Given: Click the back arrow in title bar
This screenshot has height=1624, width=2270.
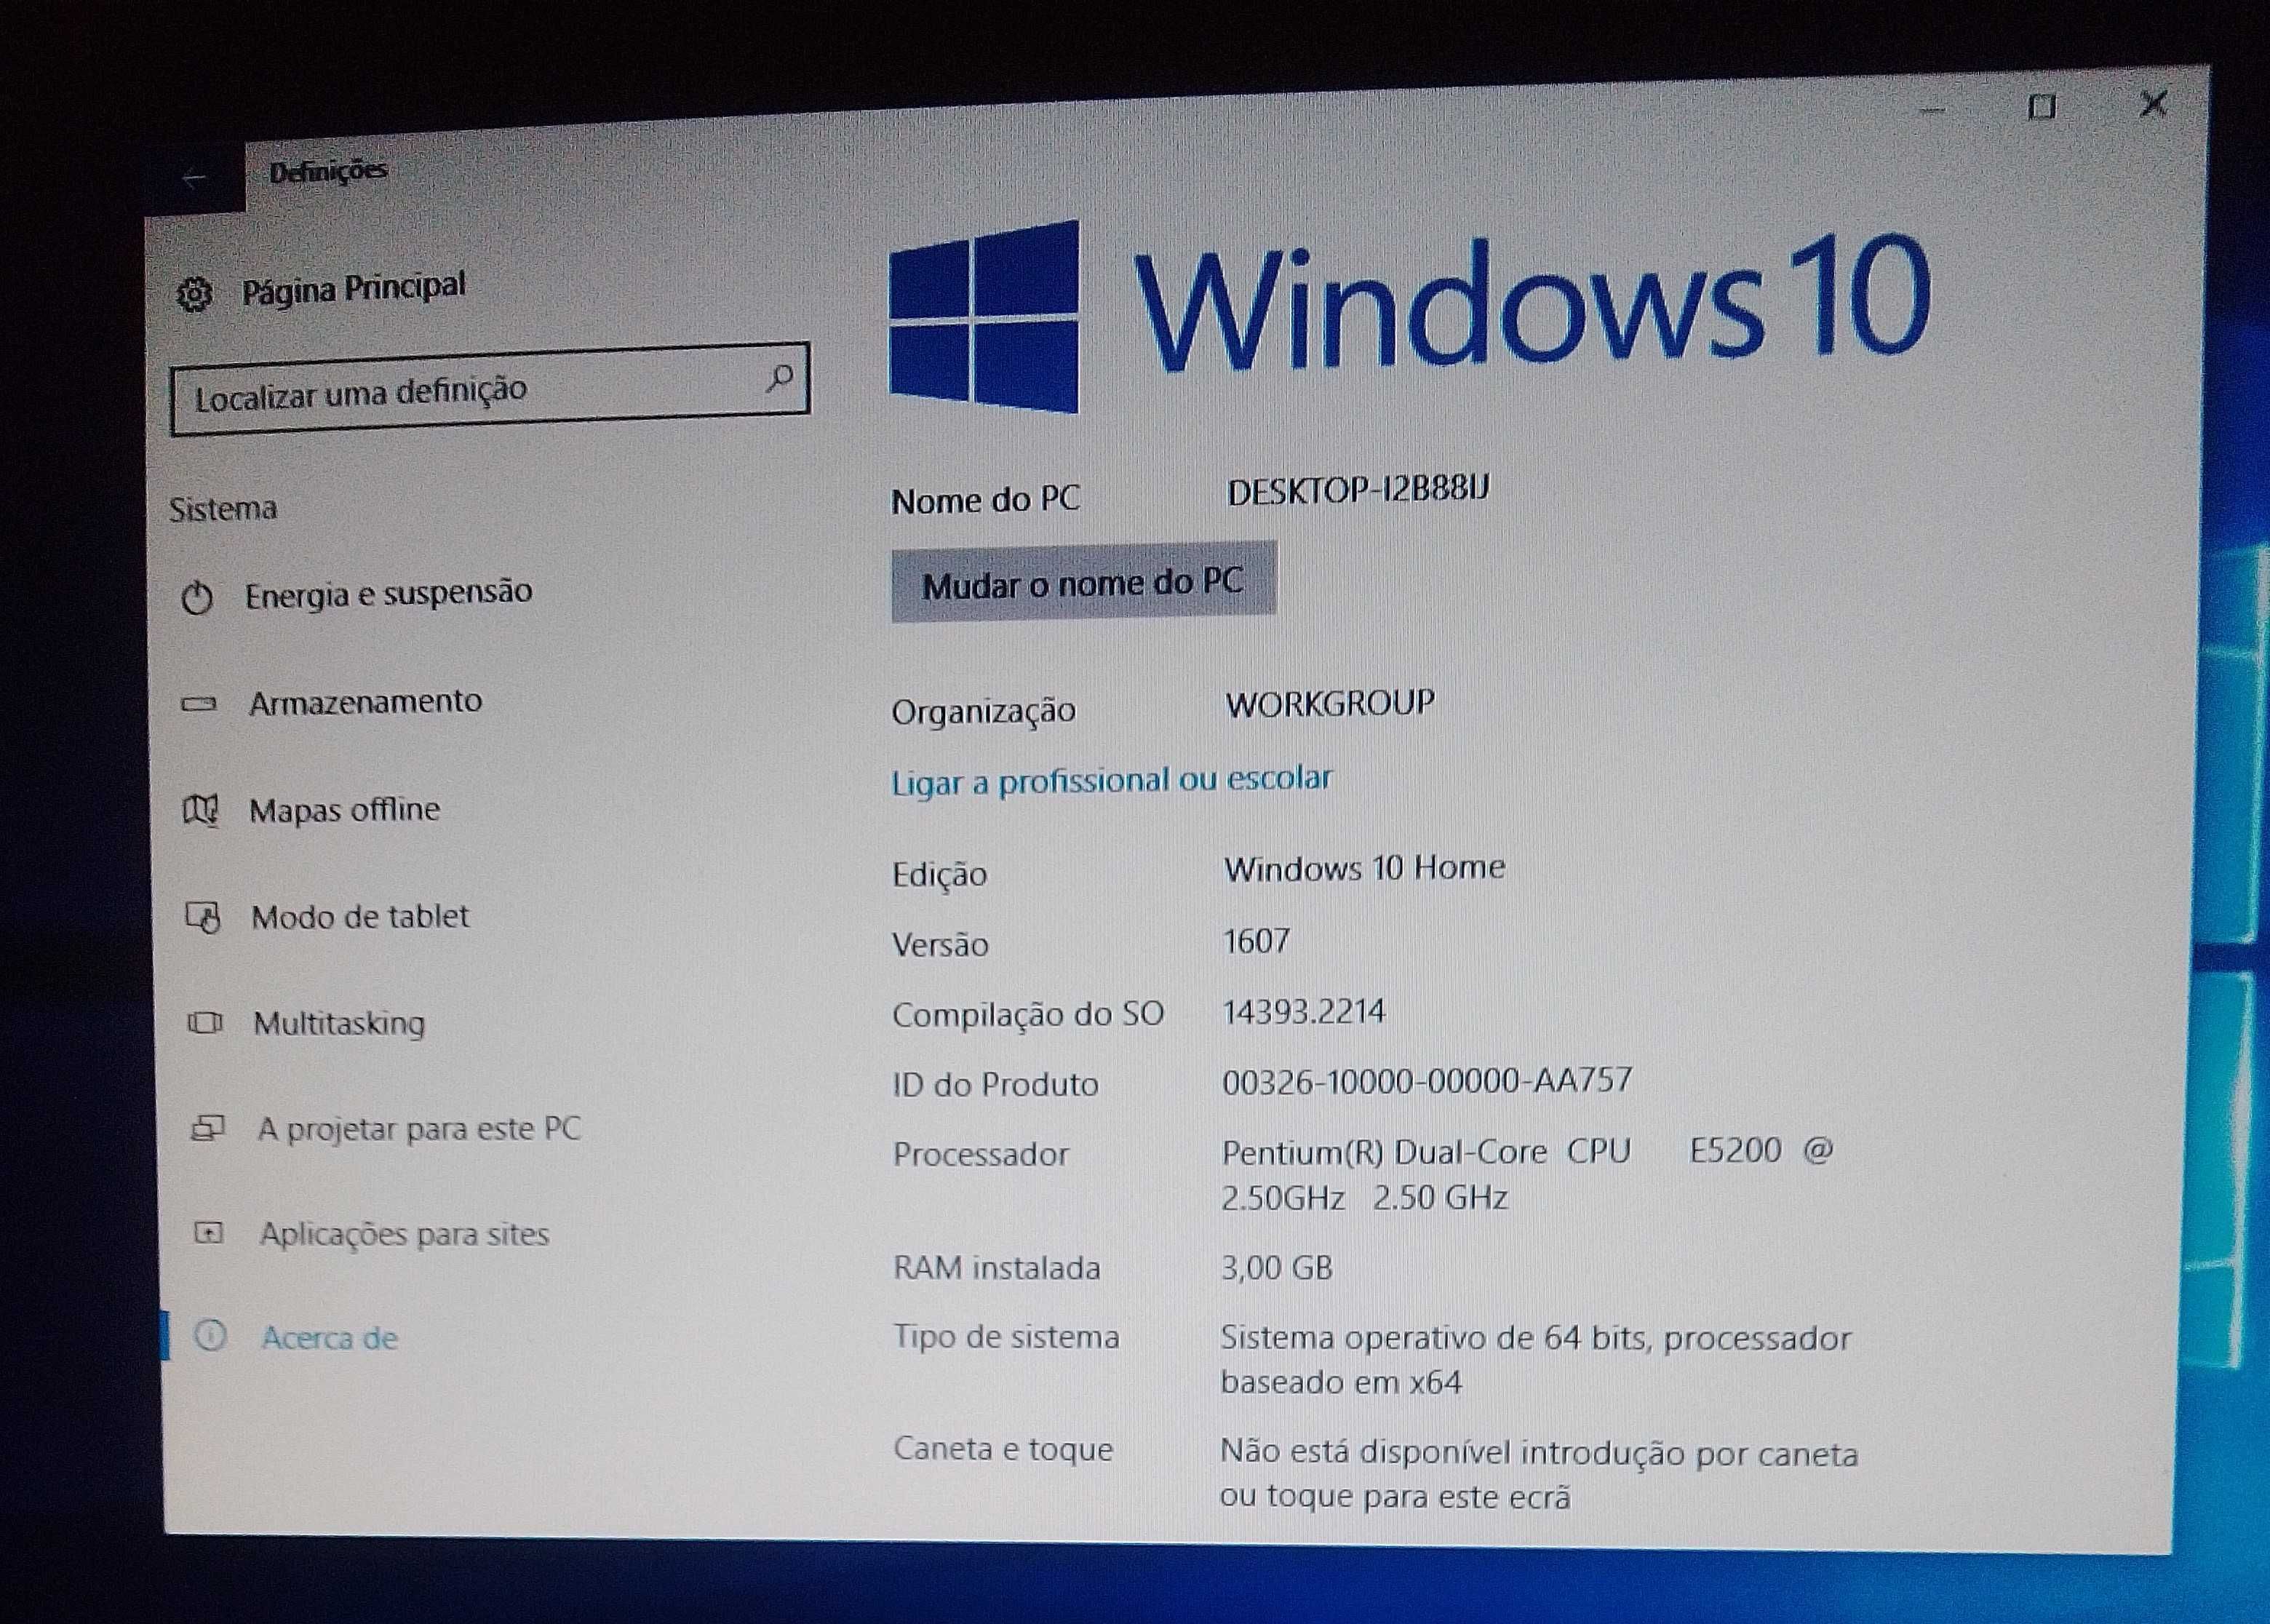Looking at the screenshot, I should pyautogui.click(x=194, y=178).
